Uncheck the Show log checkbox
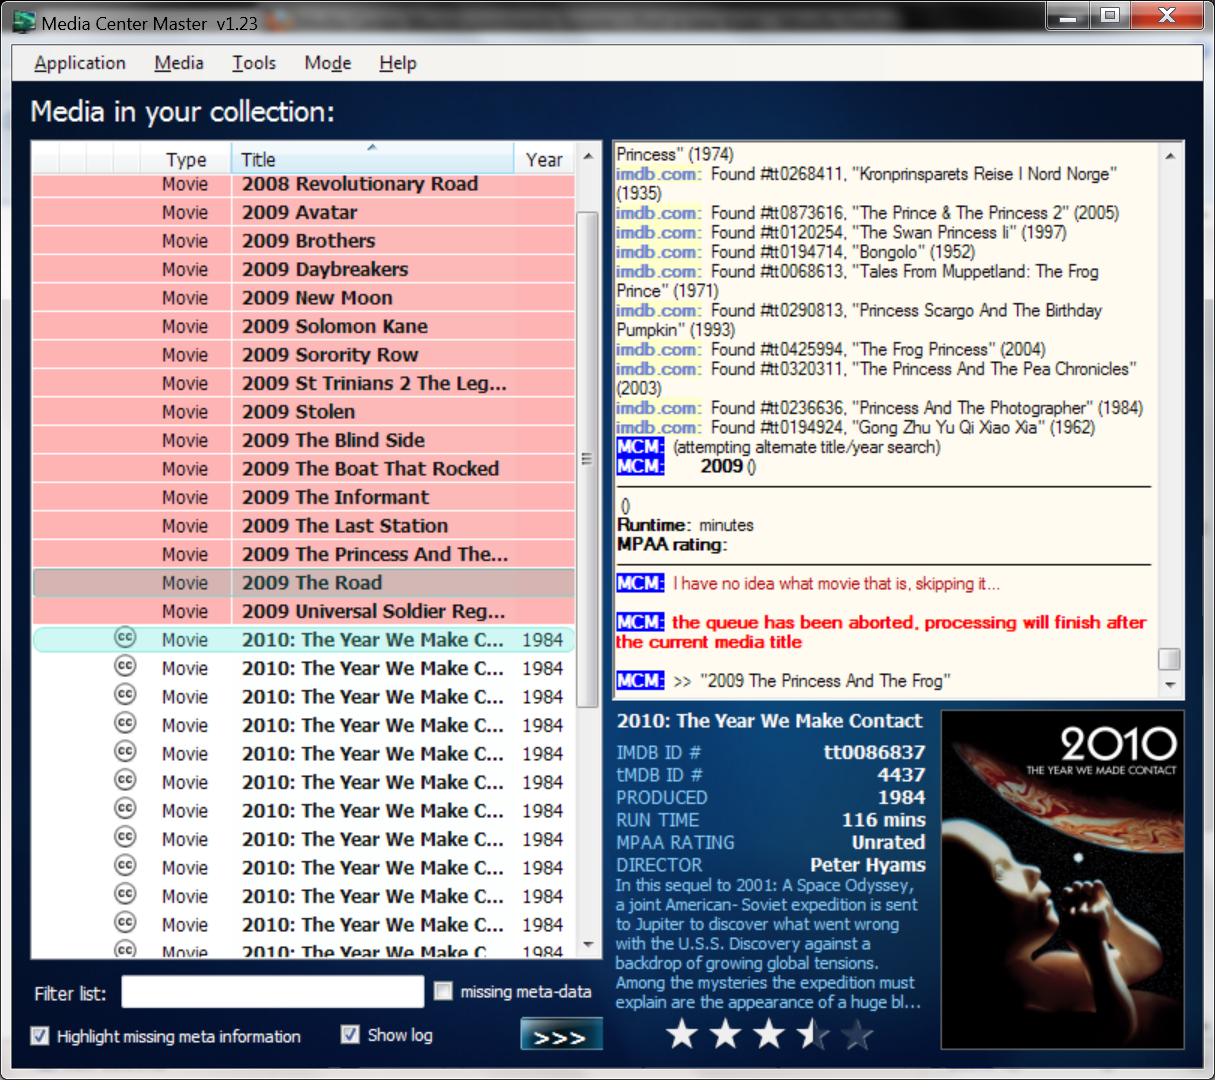The height and width of the screenshot is (1080, 1215). 350,1034
